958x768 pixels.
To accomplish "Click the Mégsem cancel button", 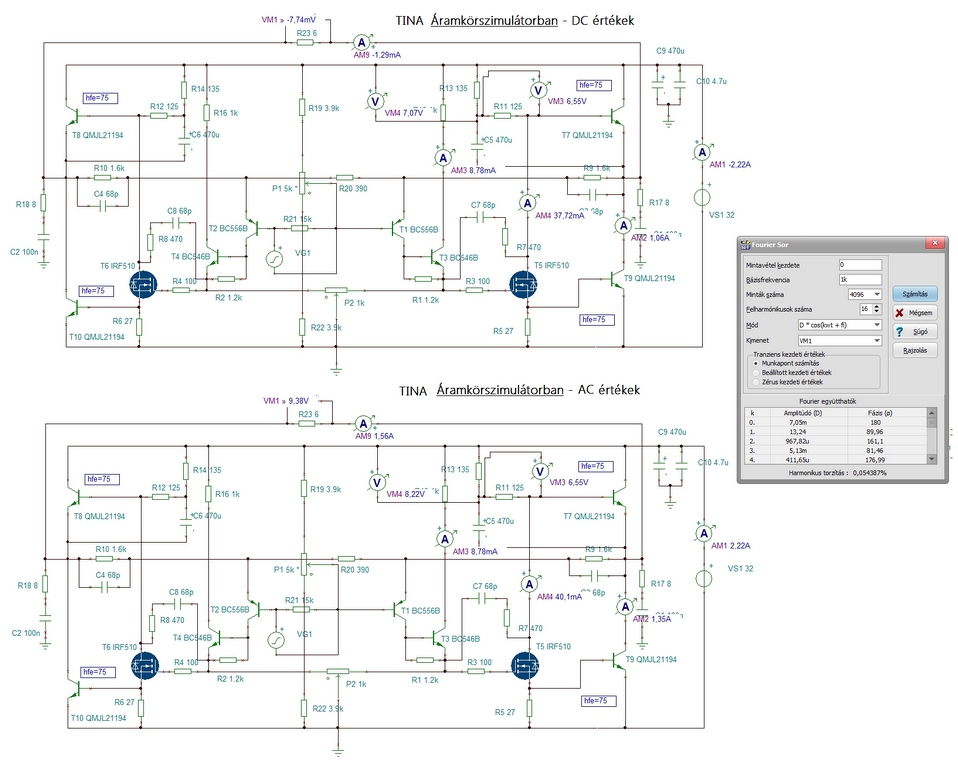I will tap(915, 313).
